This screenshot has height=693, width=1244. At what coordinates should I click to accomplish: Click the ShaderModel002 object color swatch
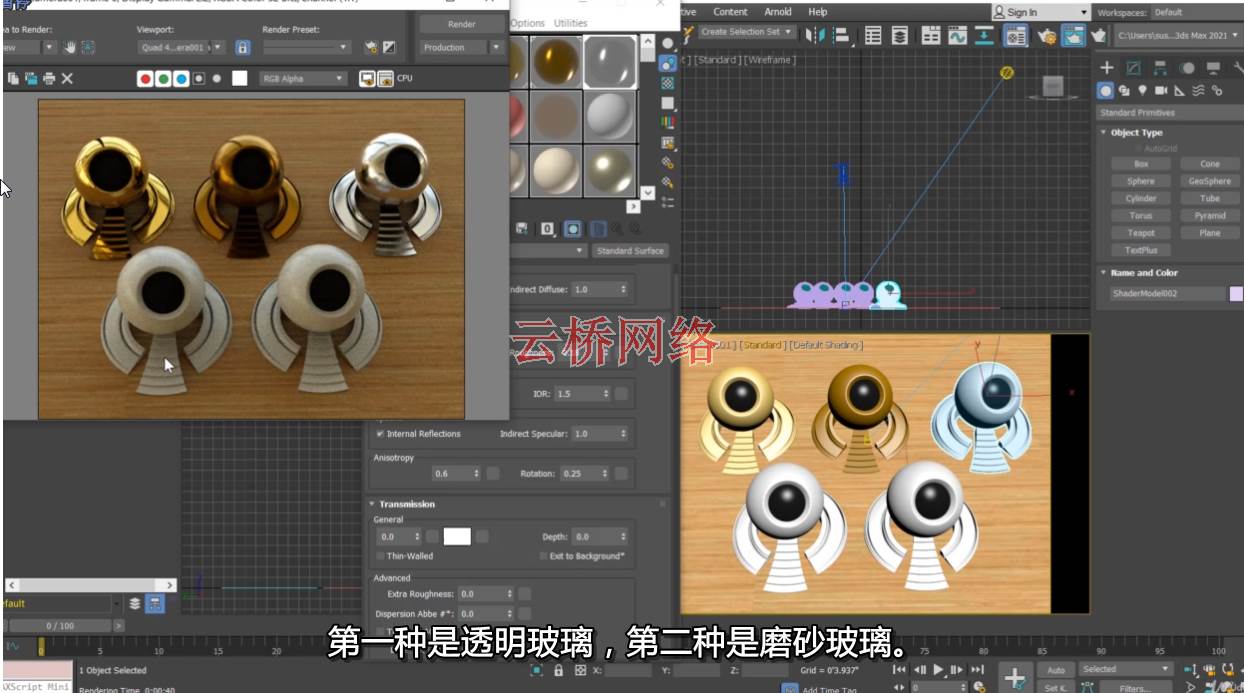tap(1235, 293)
